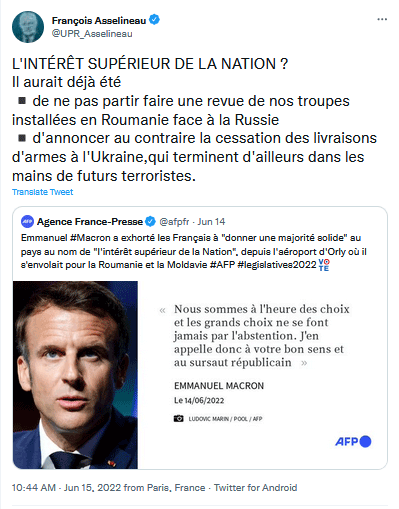Click the Translate Tweet link
399x509 pixels.
tap(42, 192)
